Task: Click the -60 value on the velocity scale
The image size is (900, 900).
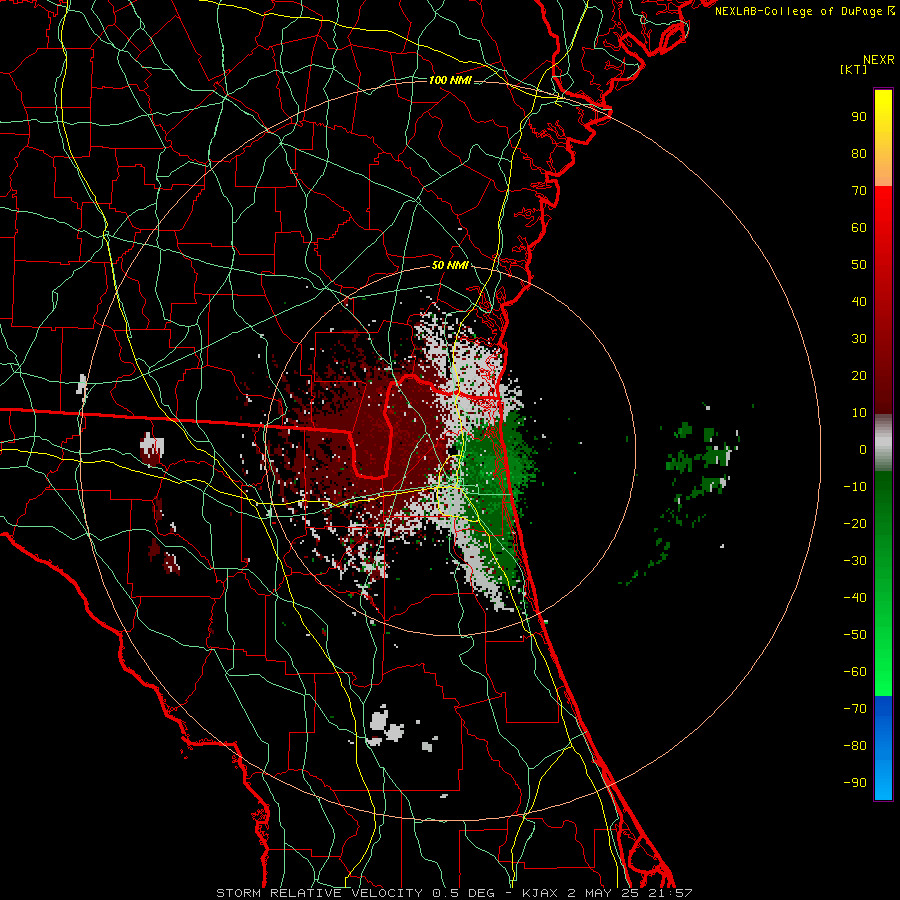Action: coord(855,672)
